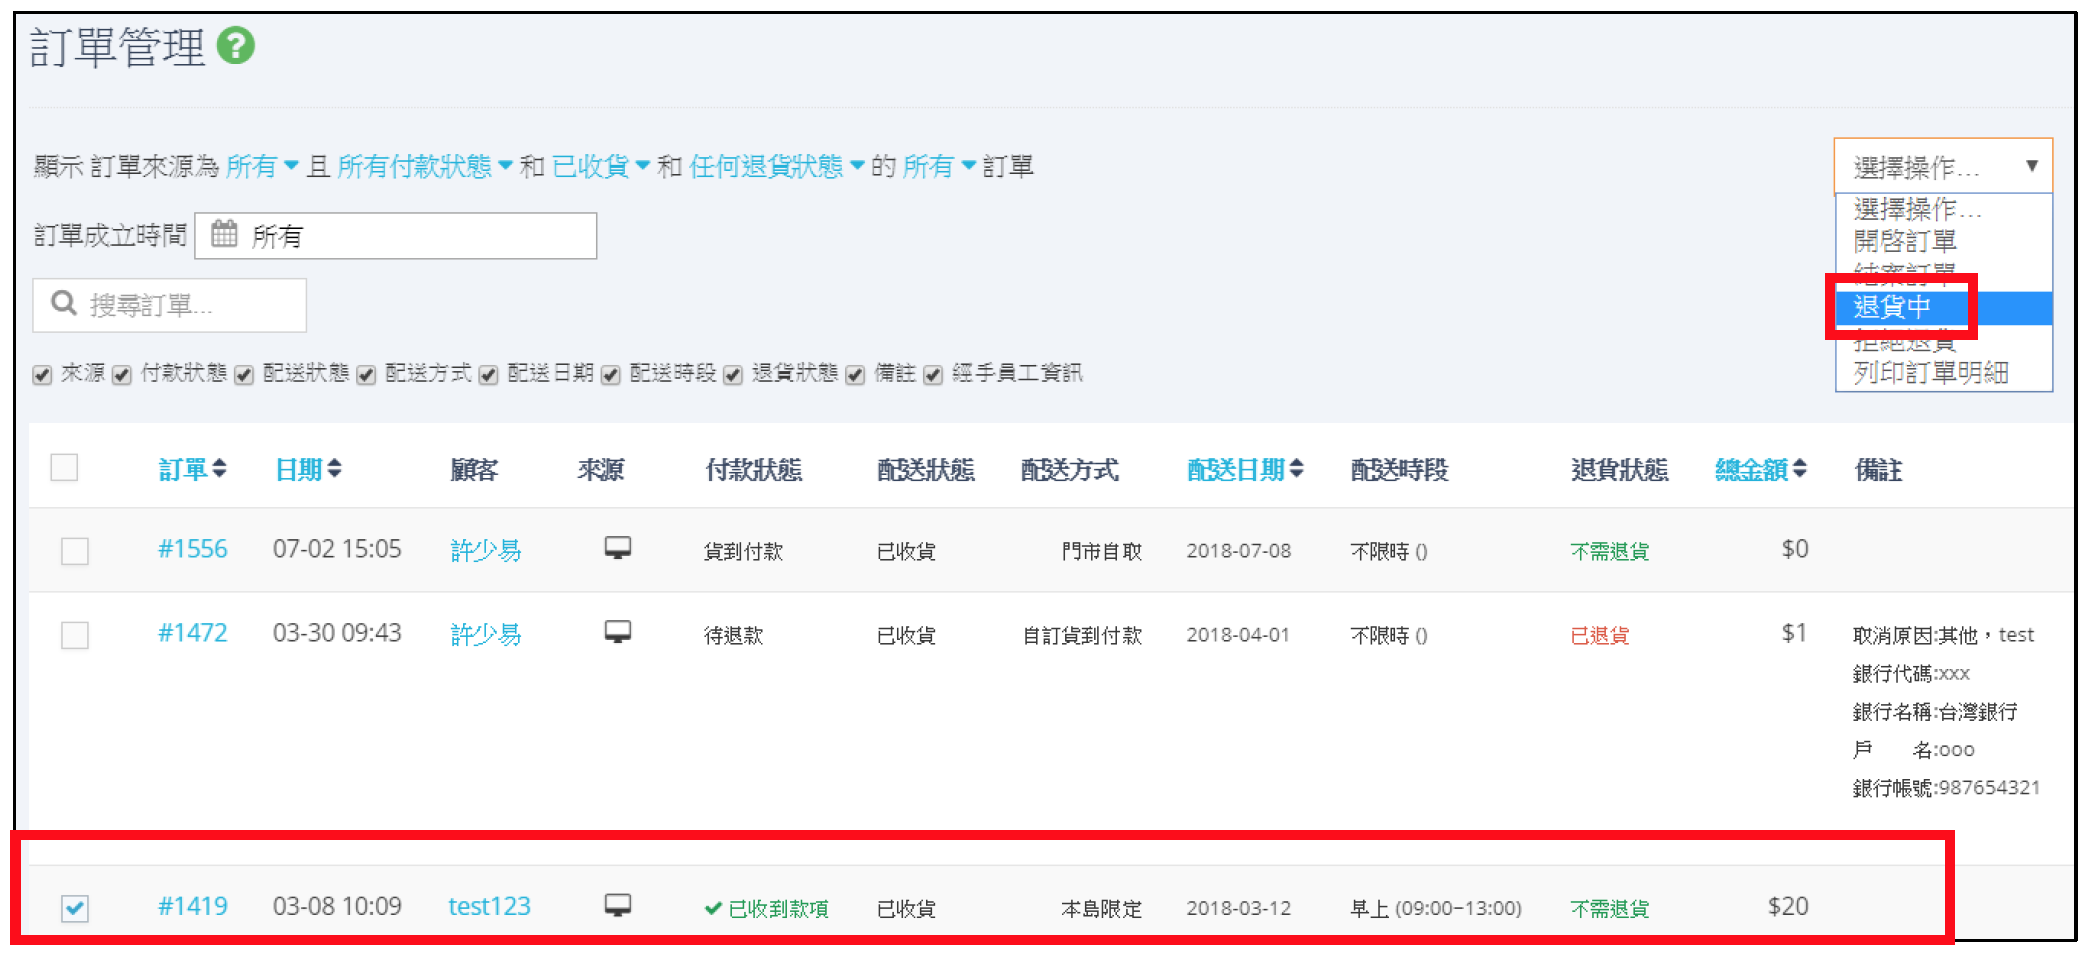2088x958 pixels.
Task: Click the sort arrows next to 訂單 header
Action: pos(220,468)
